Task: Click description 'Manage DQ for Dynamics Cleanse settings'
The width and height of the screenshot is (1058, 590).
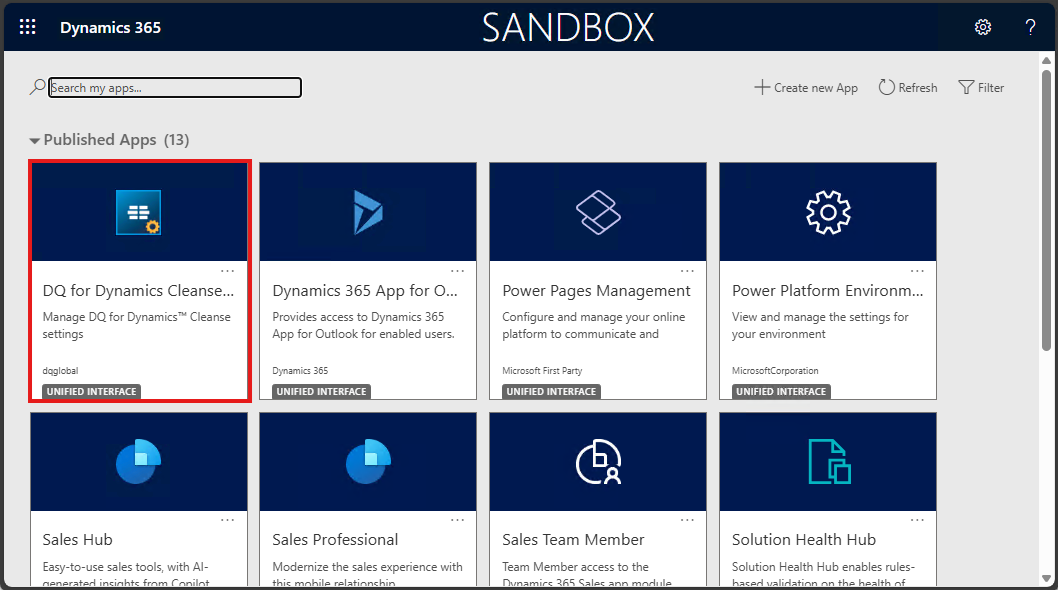Action: 136,325
